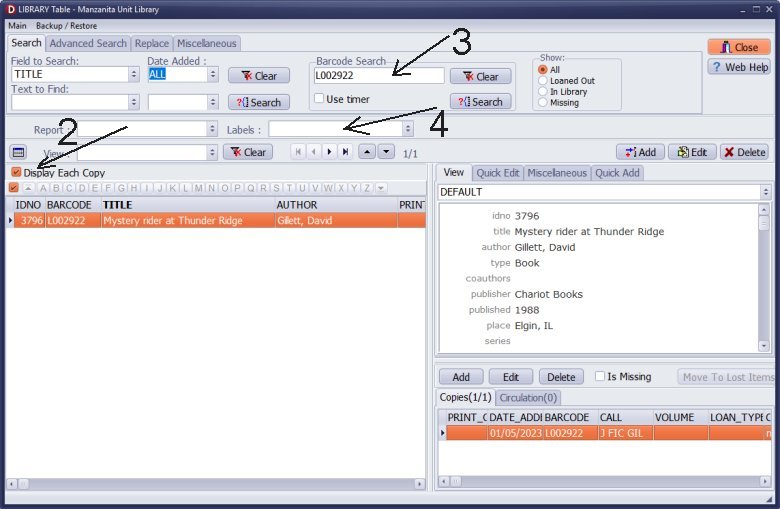
Task: Delete the selected library record
Action: coord(745,152)
